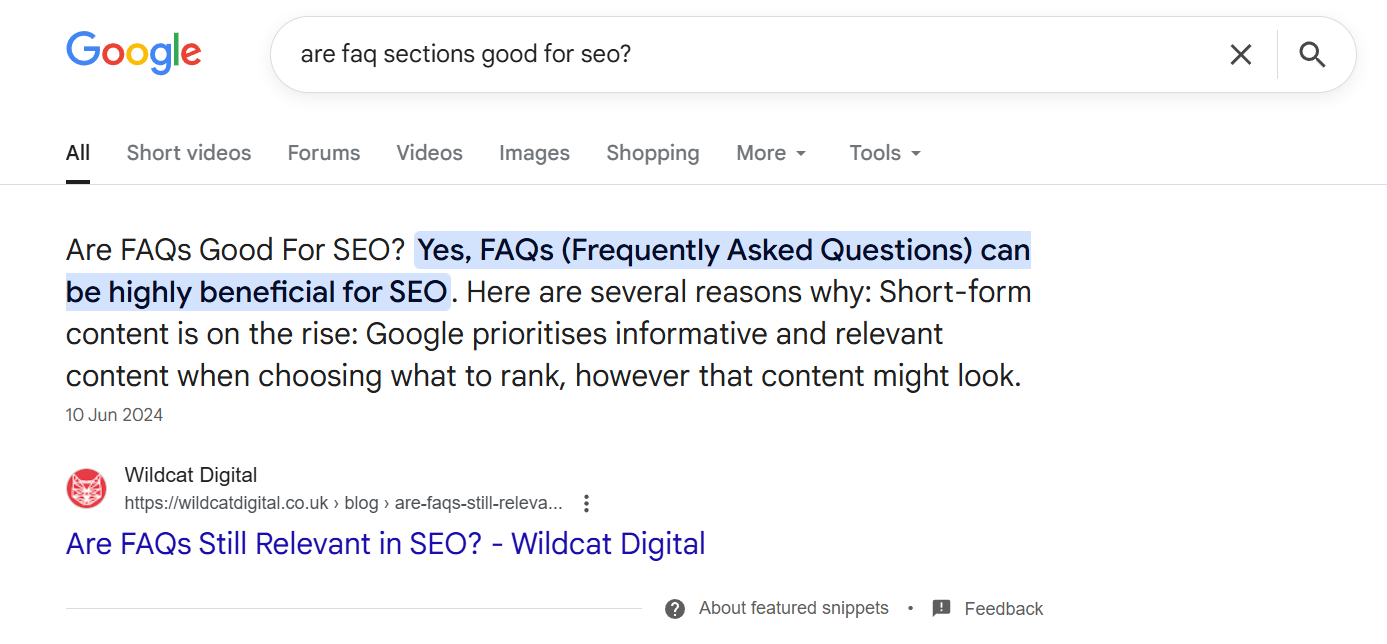Clear the search query with X

tap(1240, 55)
